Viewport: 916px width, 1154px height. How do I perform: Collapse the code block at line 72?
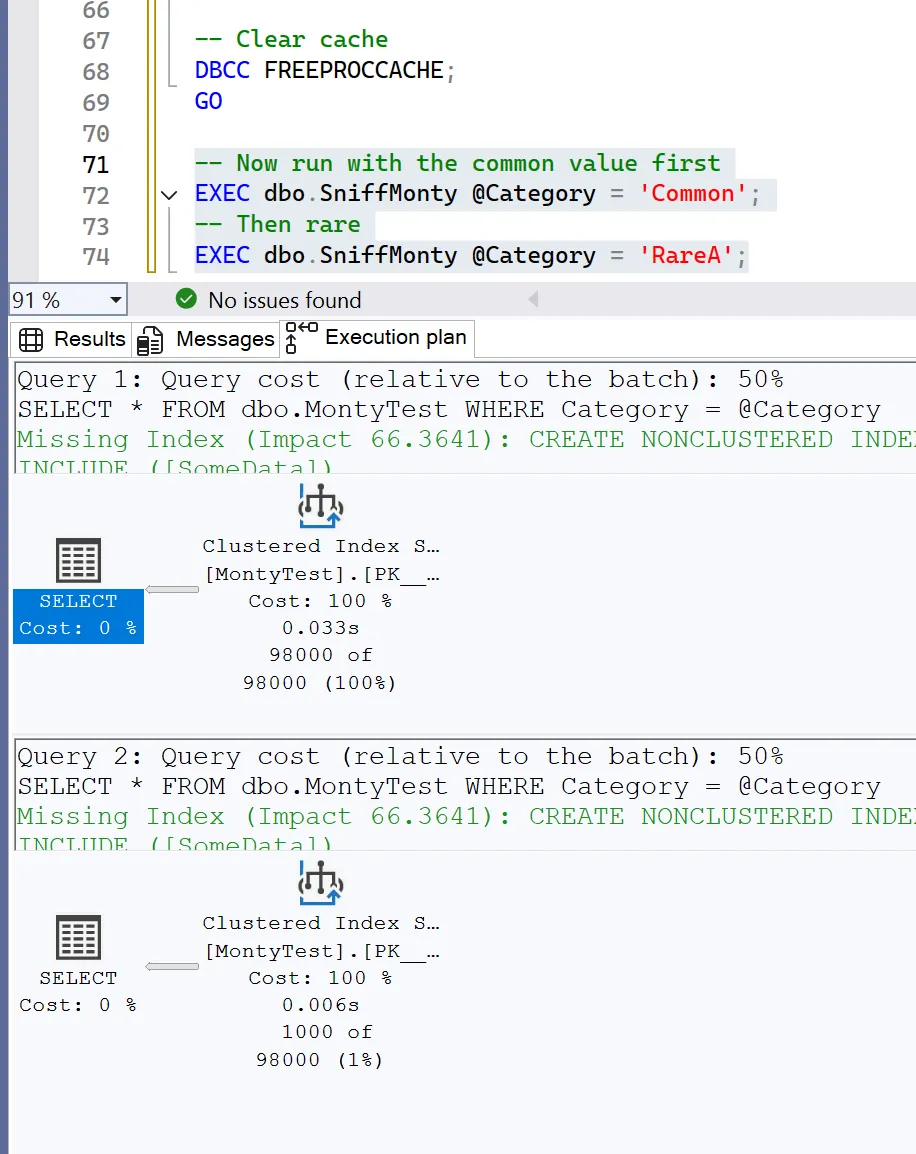click(x=169, y=195)
